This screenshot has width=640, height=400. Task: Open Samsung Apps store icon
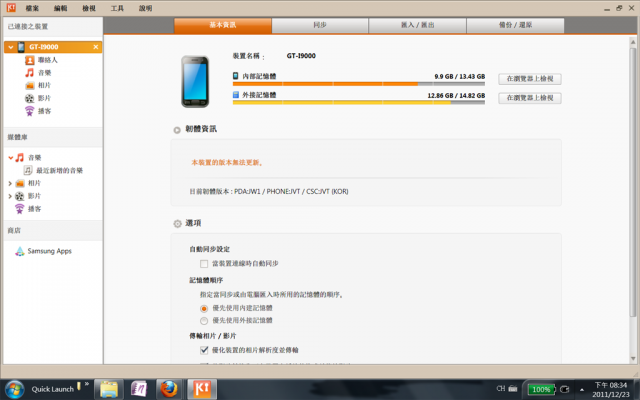tap(20, 251)
